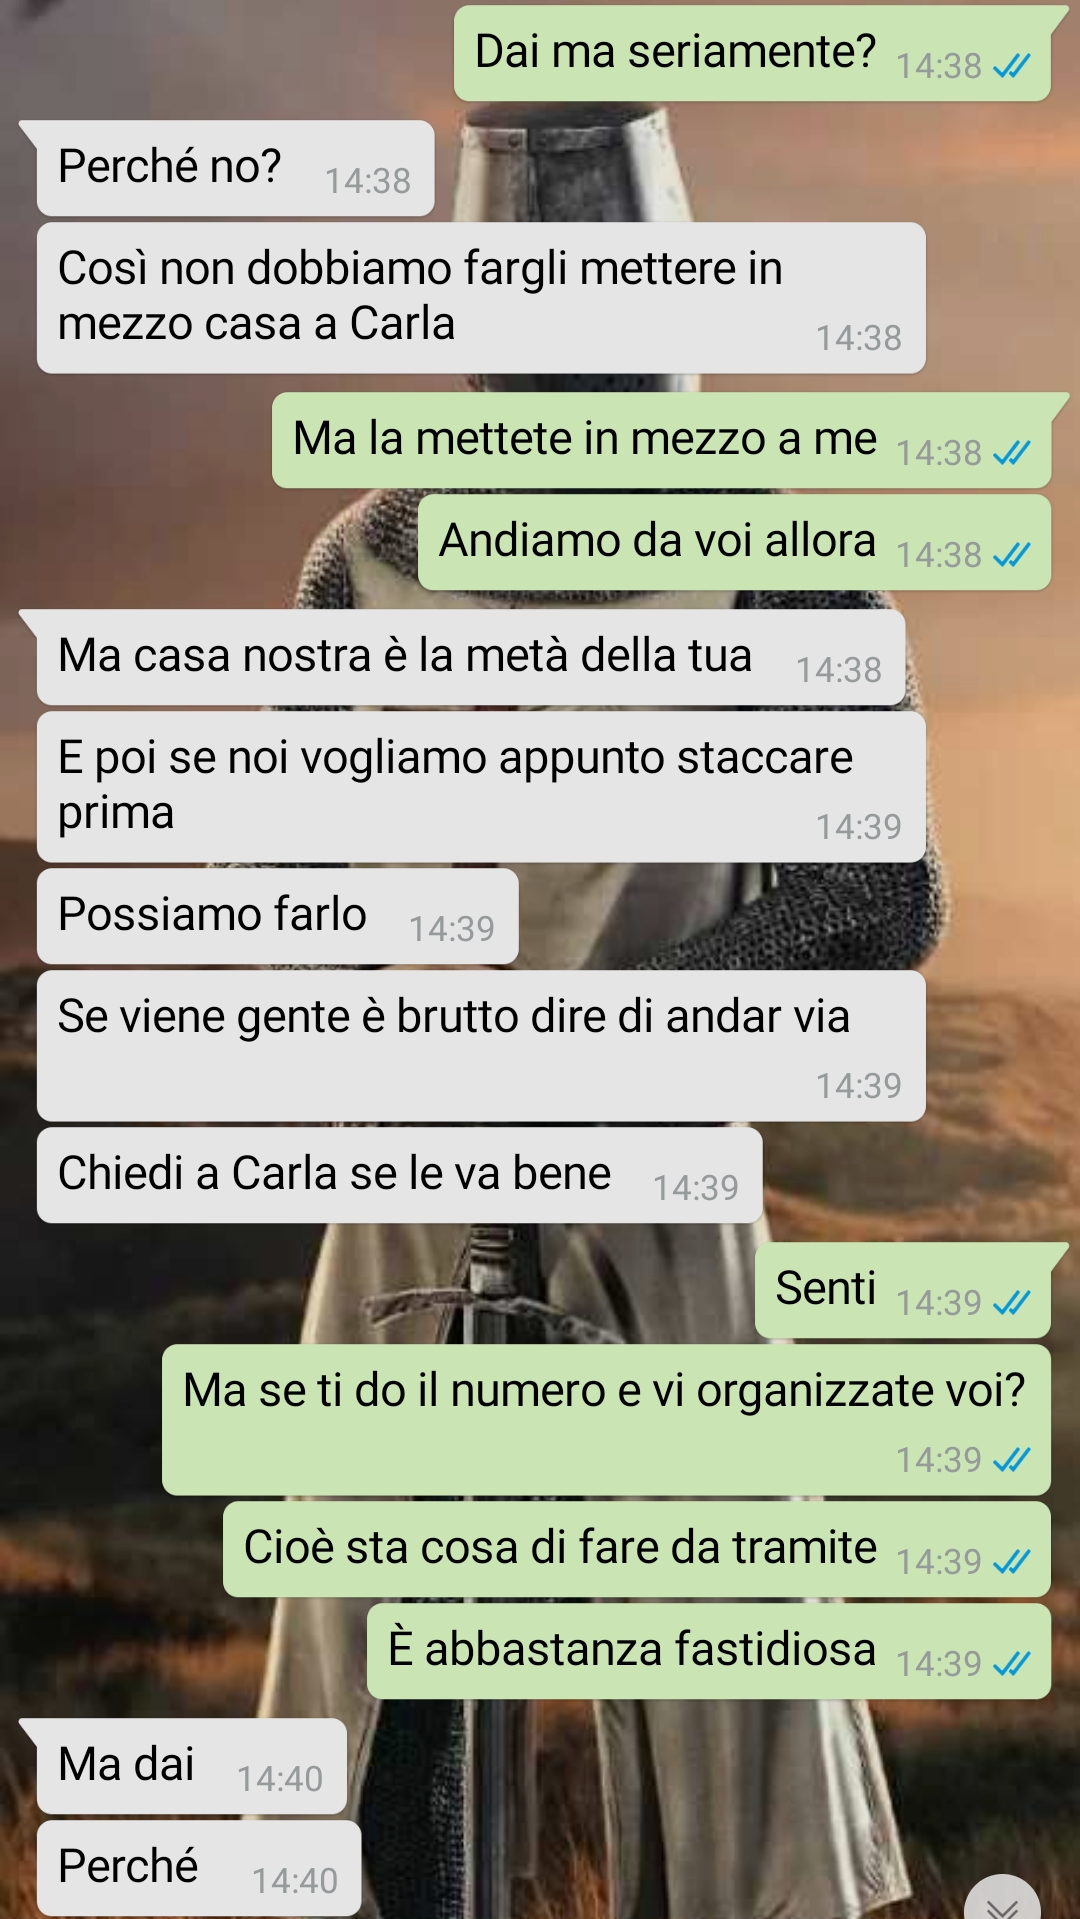Tap read ticks on 'È abbastanza fastidiosa'

tap(1011, 1664)
